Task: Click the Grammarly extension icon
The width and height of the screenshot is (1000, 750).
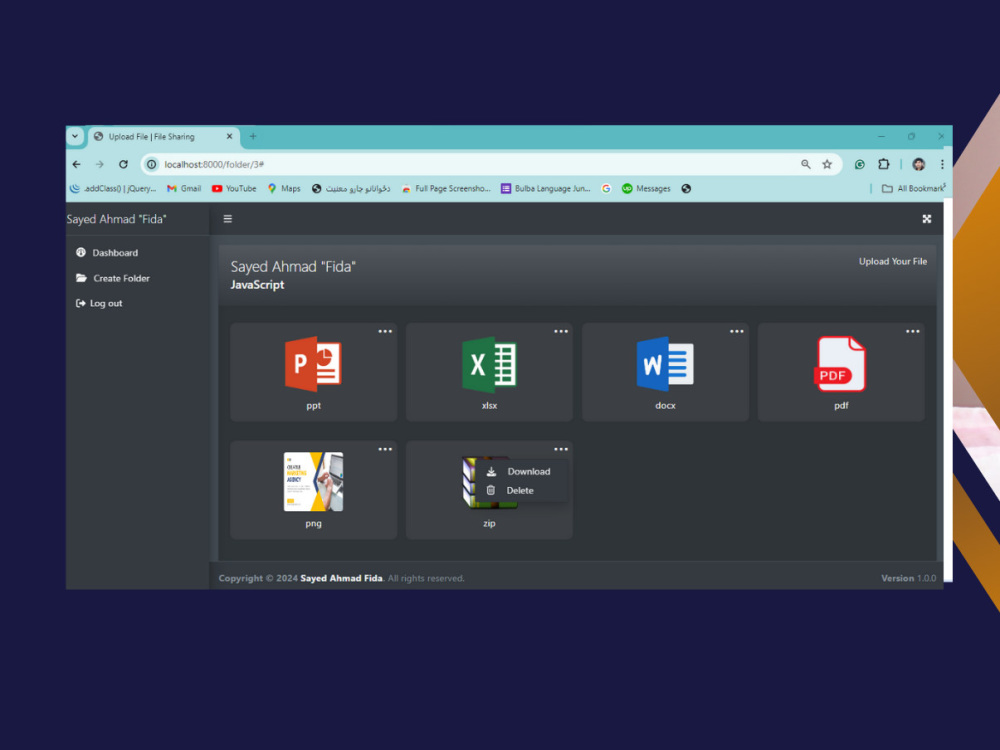Action: tap(860, 165)
